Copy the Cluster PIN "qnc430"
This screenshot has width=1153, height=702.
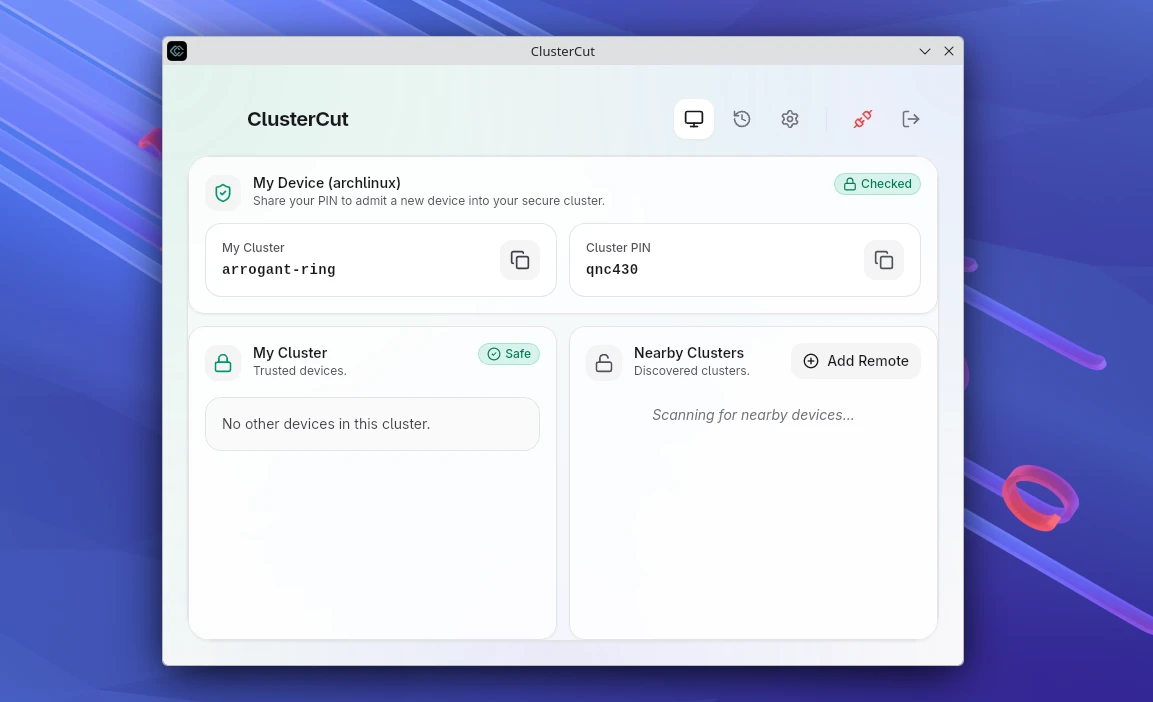[x=884, y=259]
